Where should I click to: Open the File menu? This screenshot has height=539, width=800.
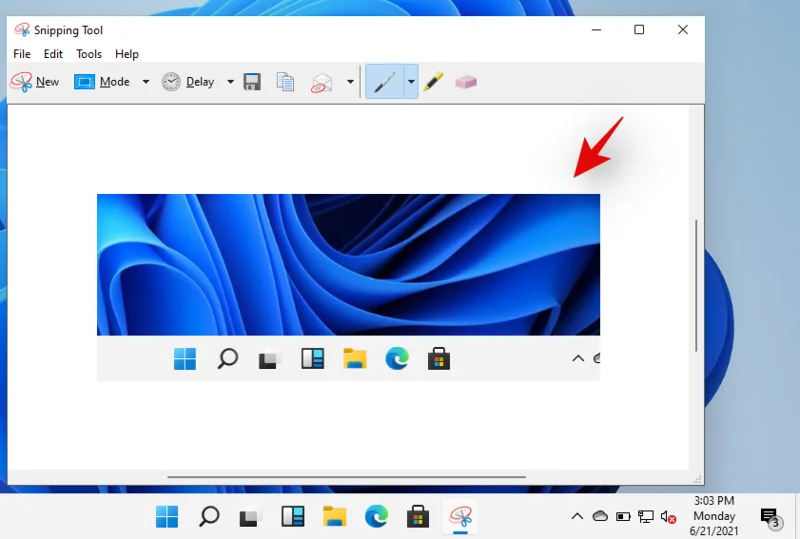pyautogui.click(x=22, y=54)
